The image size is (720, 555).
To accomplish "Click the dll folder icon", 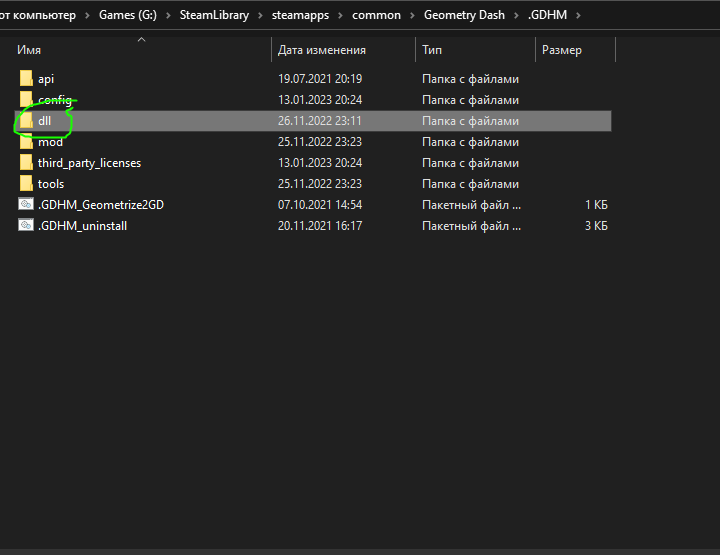I will point(27,121).
